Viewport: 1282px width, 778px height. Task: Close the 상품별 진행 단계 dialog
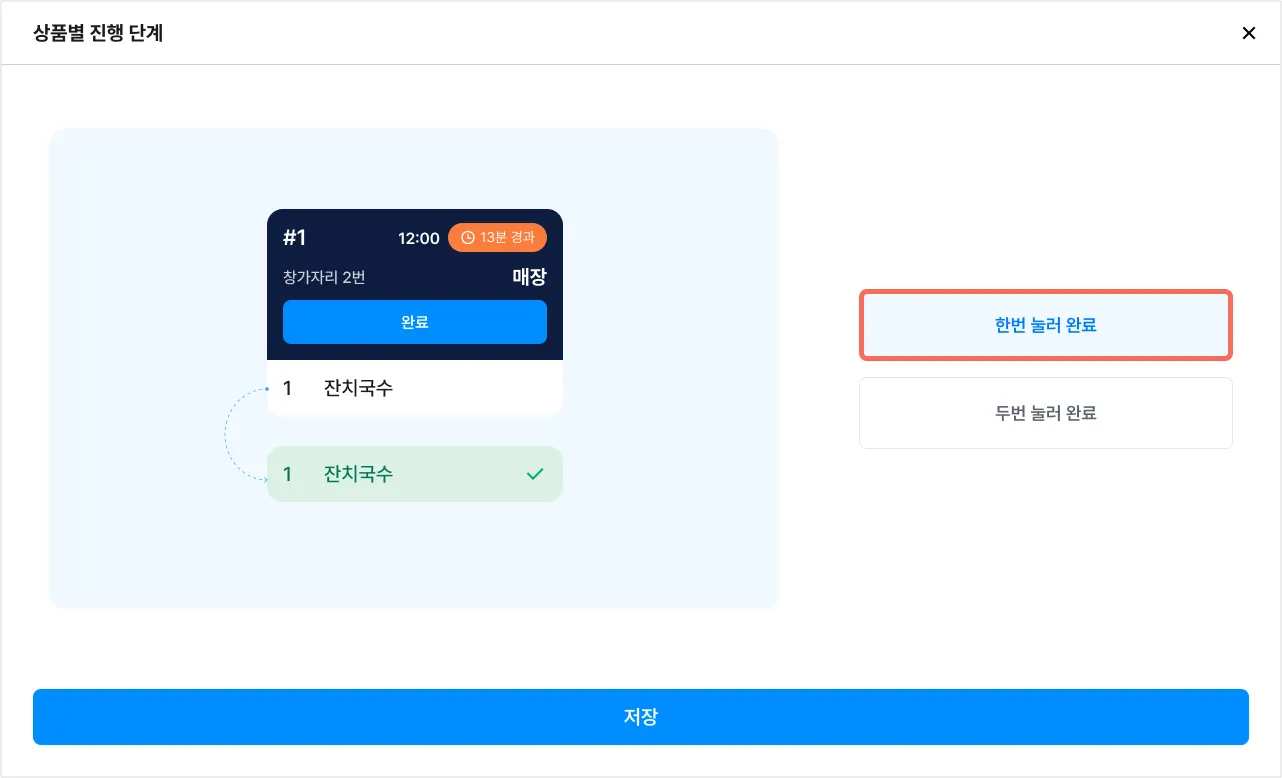pos(1248,33)
